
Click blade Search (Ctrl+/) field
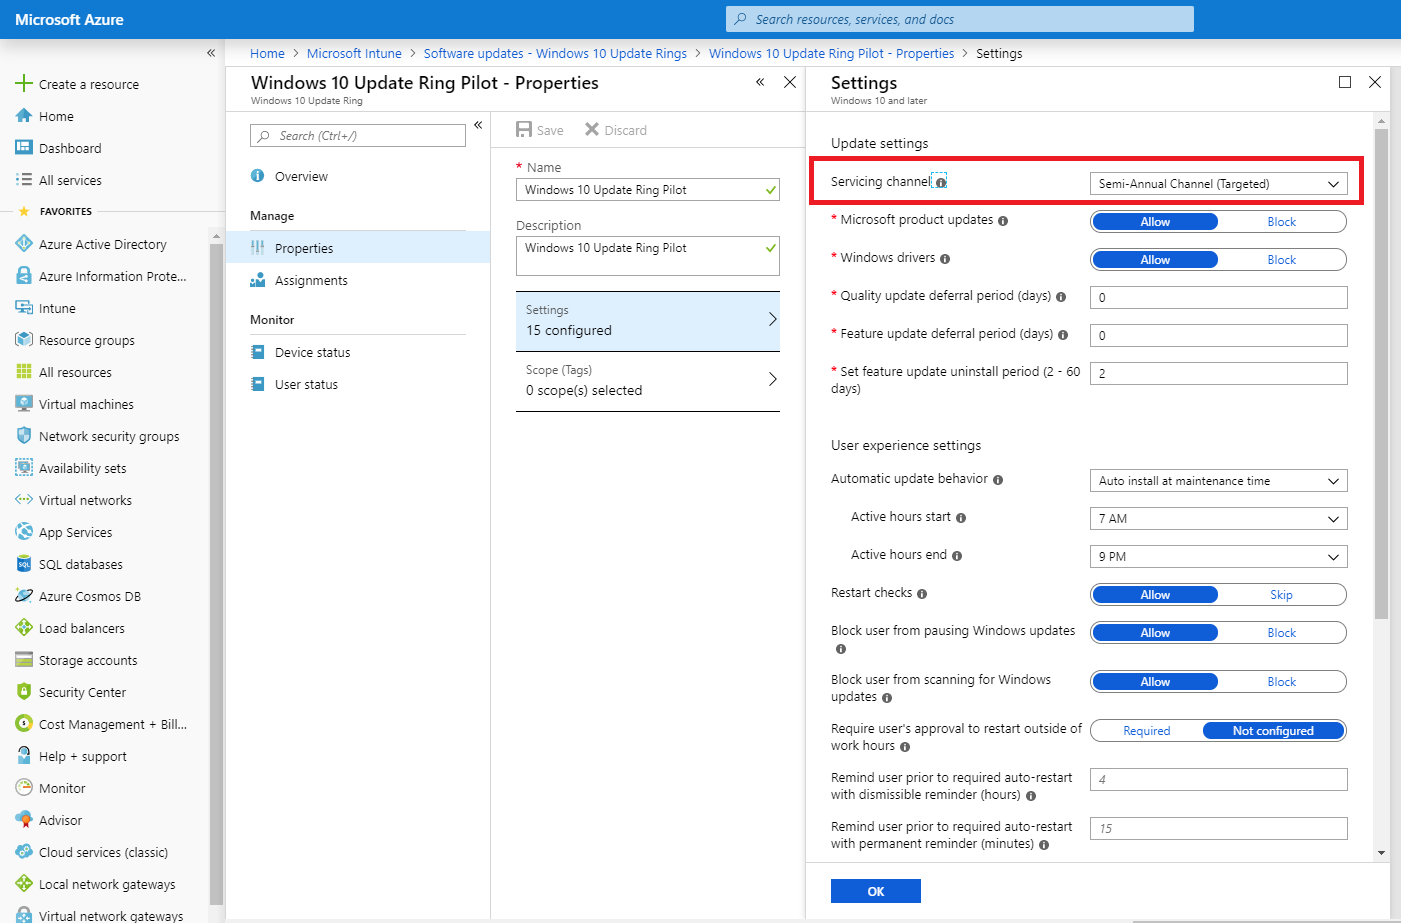coord(358,135)
